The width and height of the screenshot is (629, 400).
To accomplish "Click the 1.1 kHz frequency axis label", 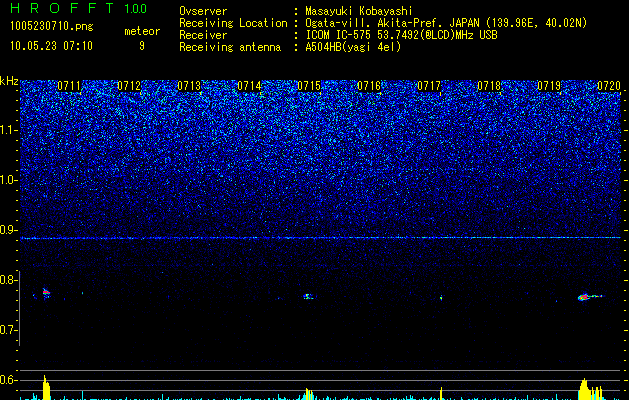I will (9, 130).
